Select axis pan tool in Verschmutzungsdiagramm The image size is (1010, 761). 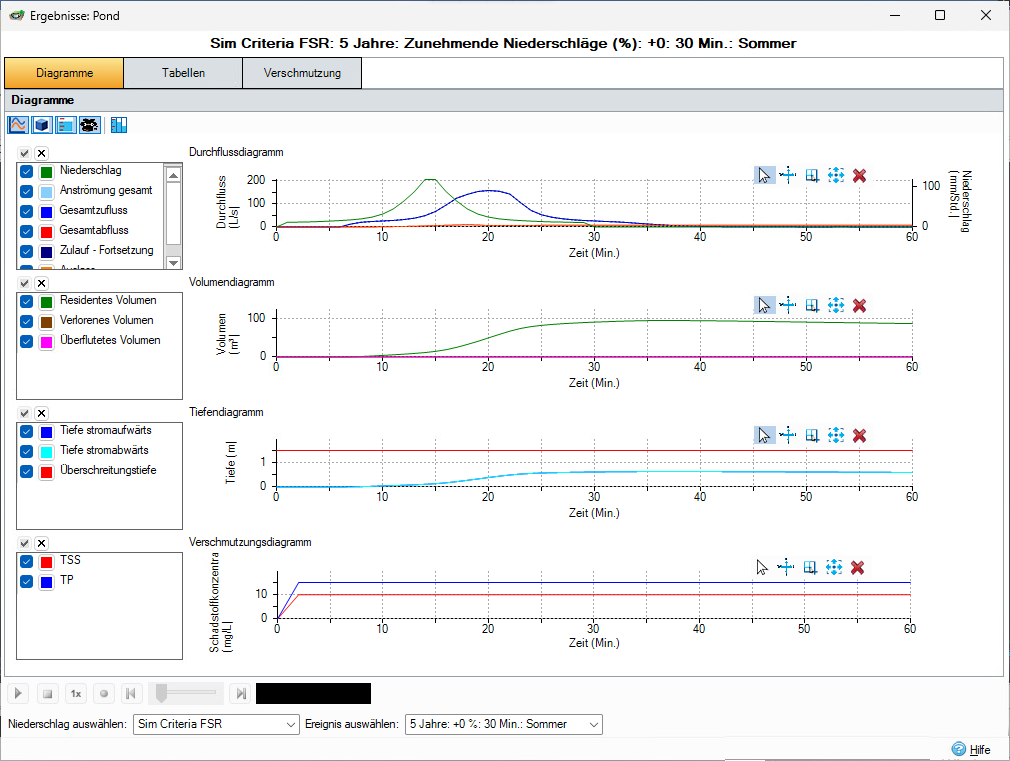click(x=786, y=568)
